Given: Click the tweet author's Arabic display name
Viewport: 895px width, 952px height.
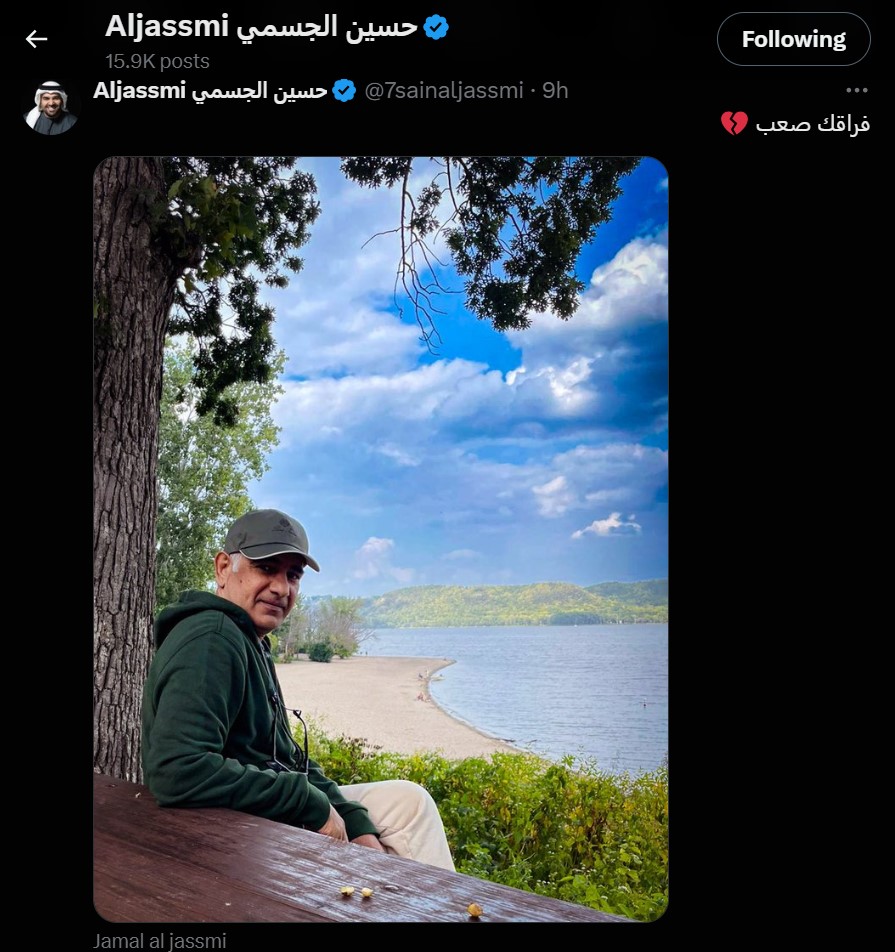Looking at the screenshot, I should coord(260,92).
